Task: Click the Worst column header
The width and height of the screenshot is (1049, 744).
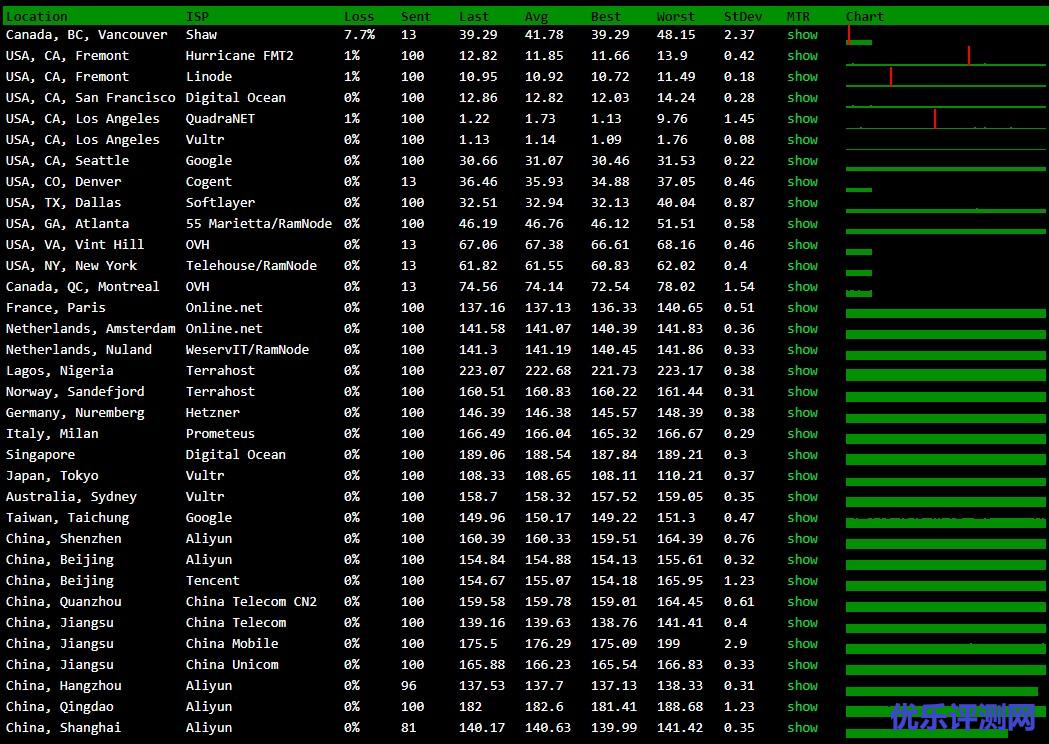Action: tap(676, 17)
